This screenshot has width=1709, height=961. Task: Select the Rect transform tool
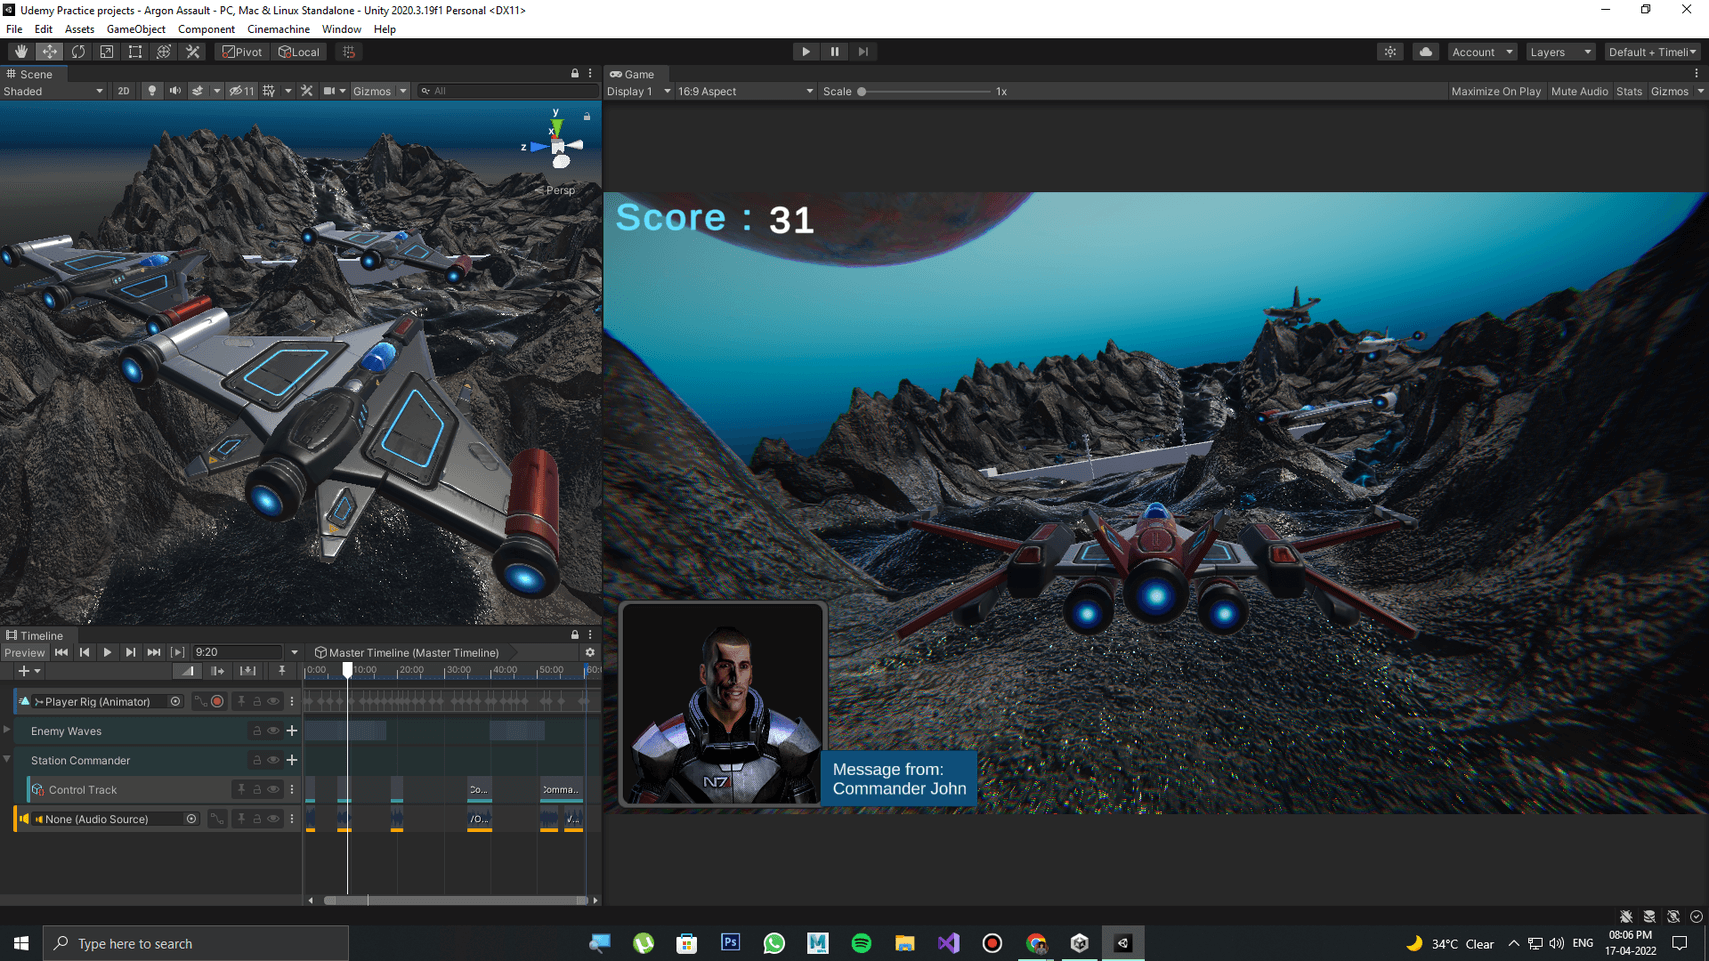coord(135,52)
